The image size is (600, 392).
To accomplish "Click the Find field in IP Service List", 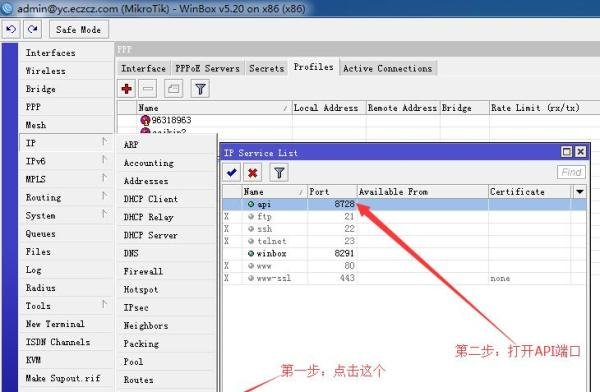I will point(571,172).
